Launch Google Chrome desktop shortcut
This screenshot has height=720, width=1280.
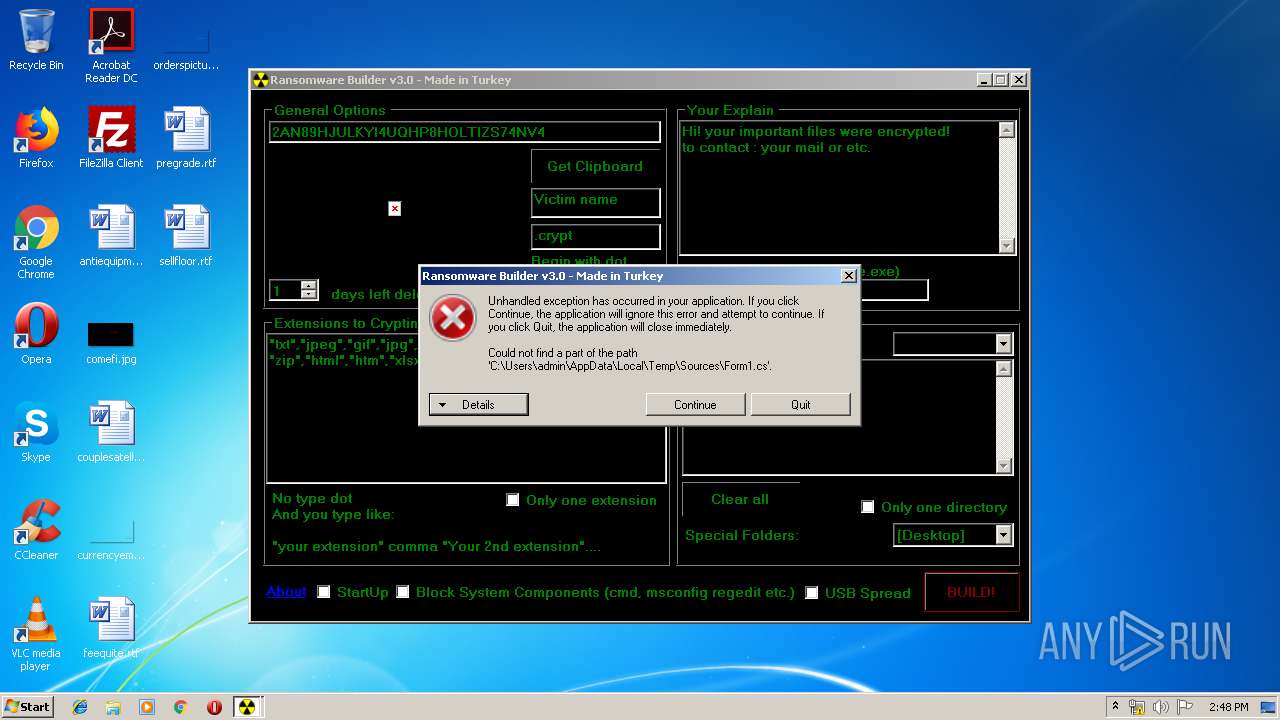pos(36,242)
